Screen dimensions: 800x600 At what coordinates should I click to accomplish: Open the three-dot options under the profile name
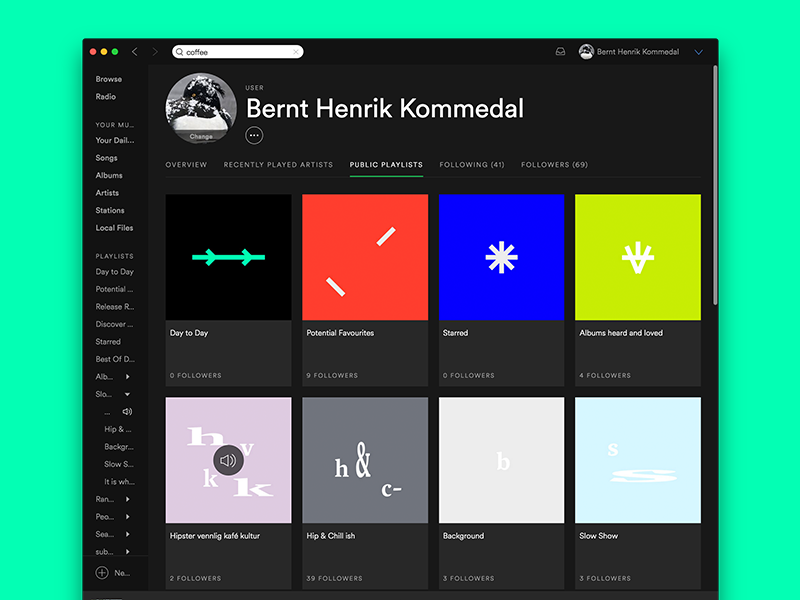click(x=254, y=135)
